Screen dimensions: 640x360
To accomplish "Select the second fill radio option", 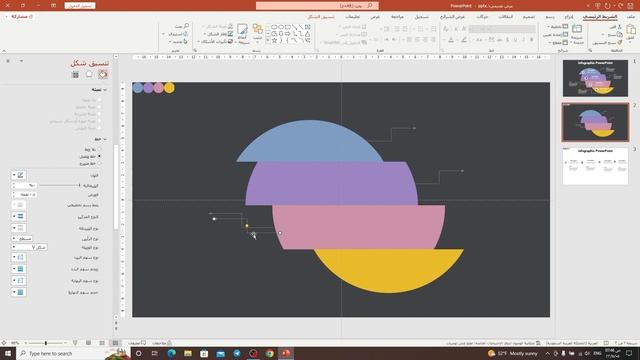I will tap(99, 107).
